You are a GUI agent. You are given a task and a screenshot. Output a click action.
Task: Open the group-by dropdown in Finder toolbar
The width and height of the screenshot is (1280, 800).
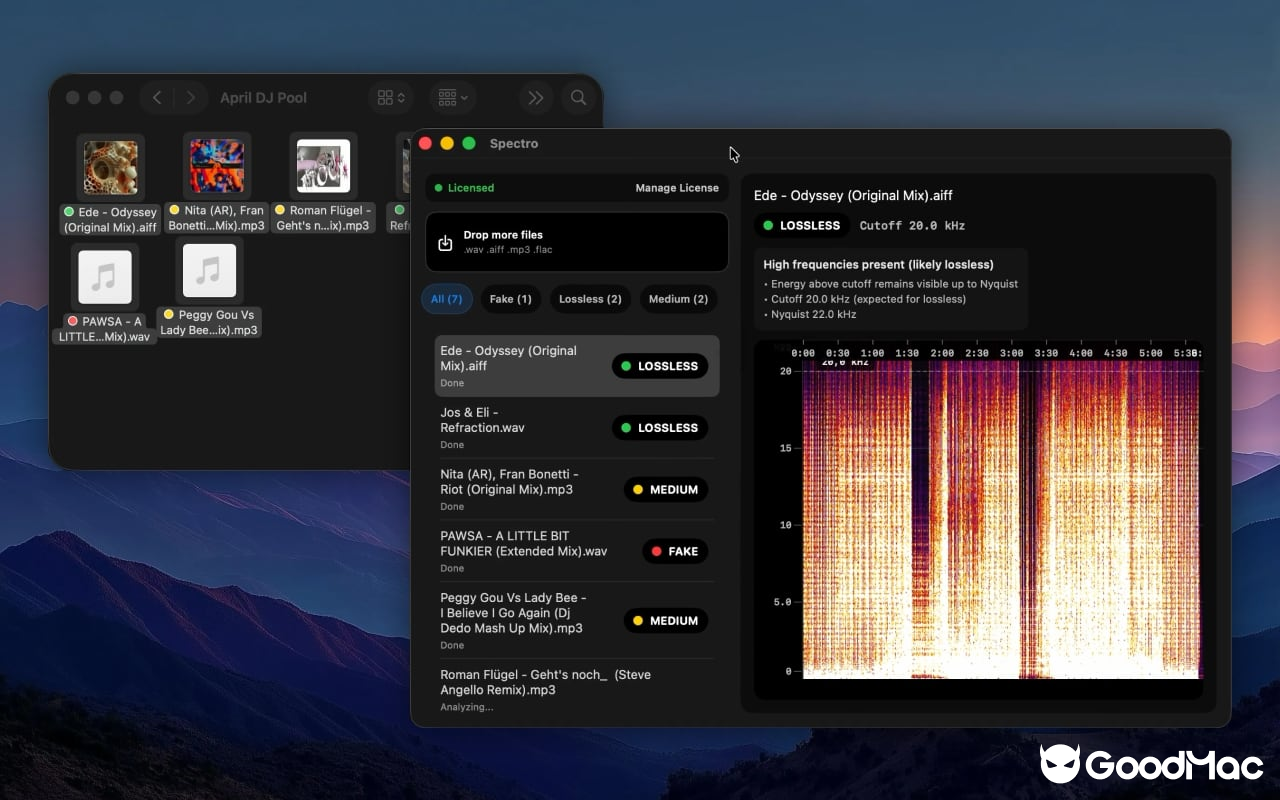452,97
